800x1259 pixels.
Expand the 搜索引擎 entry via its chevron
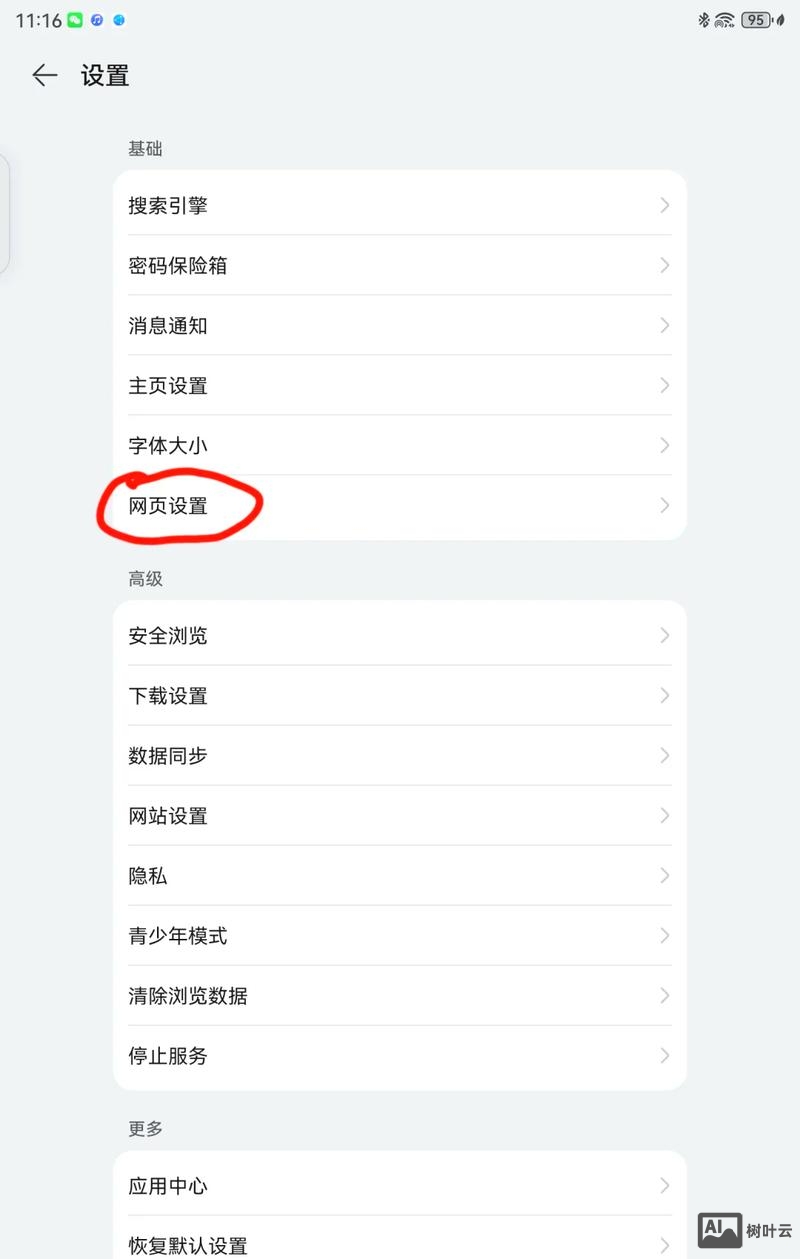coord(663,205)
